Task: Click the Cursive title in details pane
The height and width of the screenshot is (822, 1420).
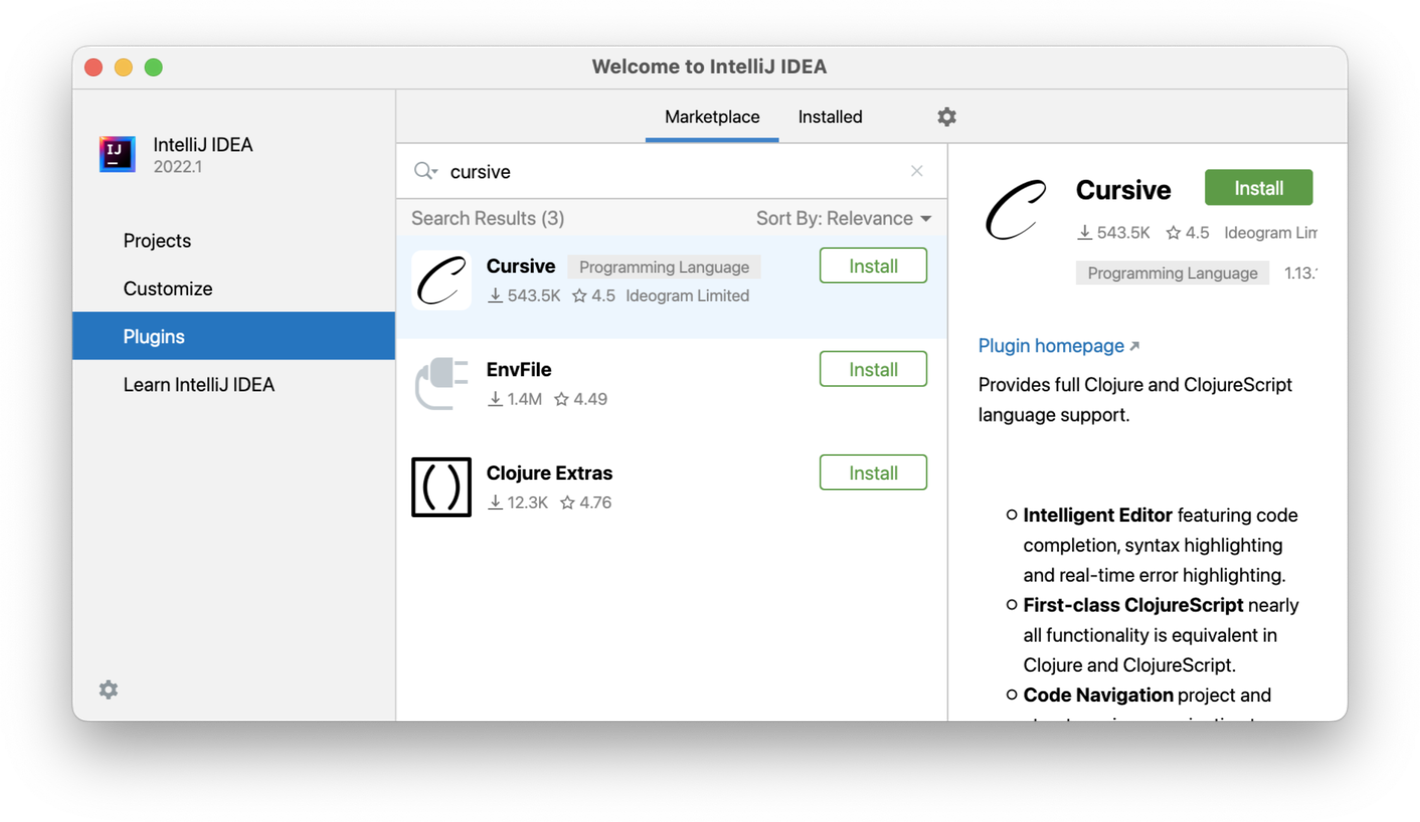Action: (1123, 190)
